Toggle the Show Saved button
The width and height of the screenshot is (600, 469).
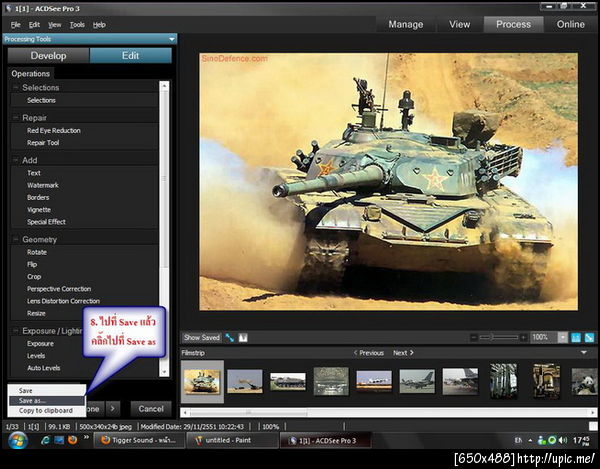coord(202,337)
